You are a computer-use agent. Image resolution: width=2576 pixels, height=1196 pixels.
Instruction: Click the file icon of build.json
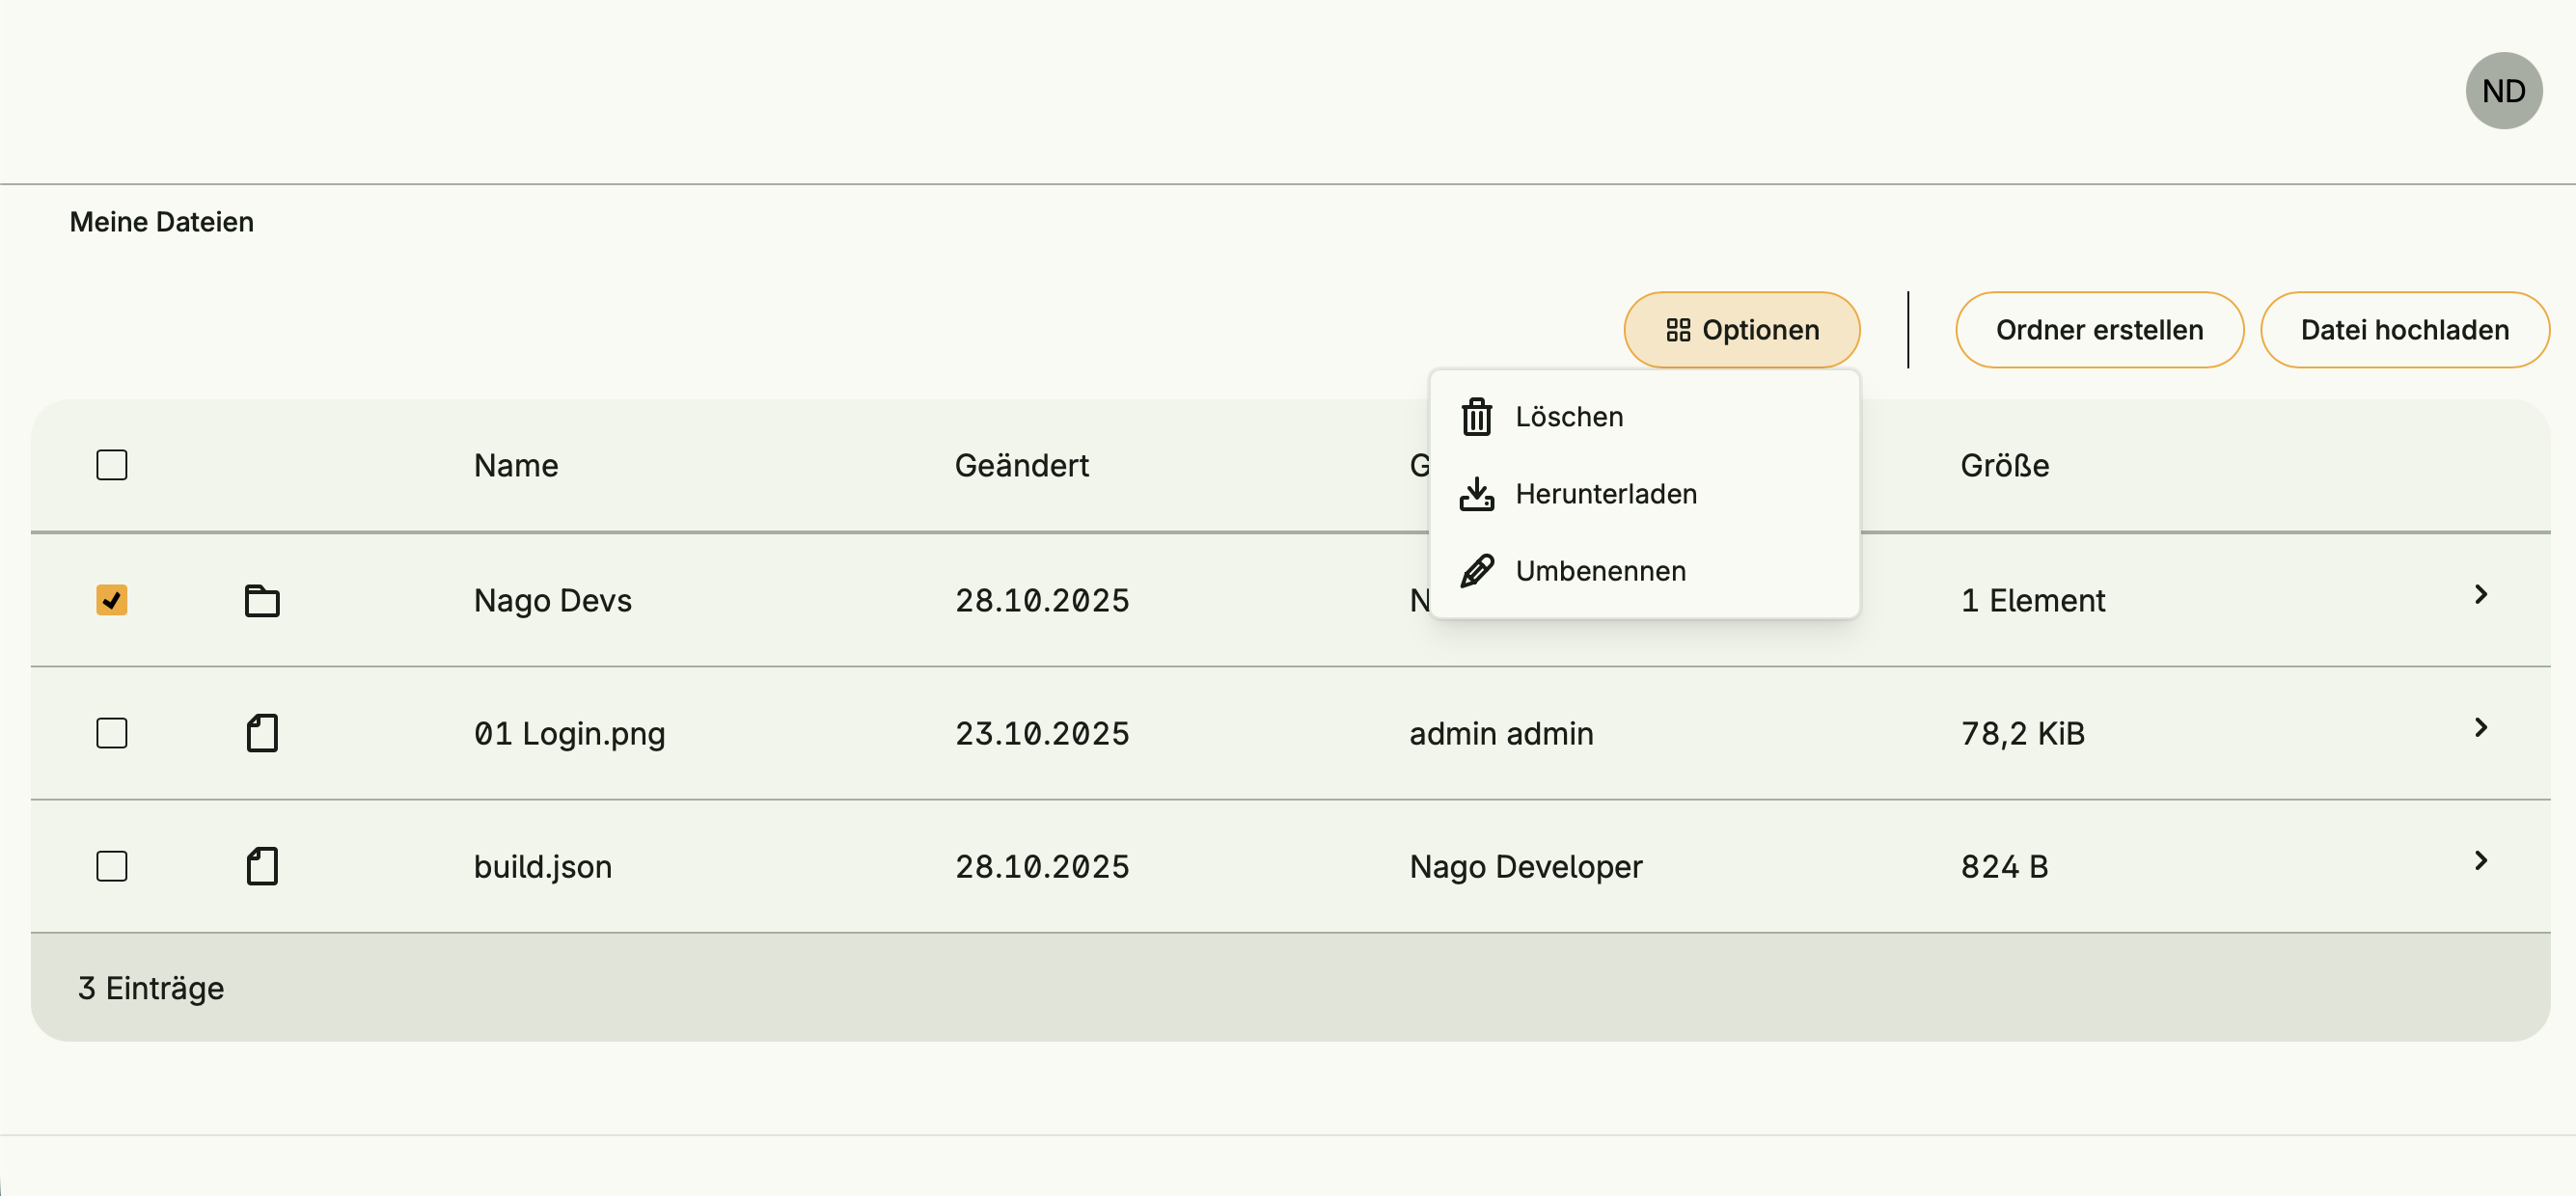point(262,866)
